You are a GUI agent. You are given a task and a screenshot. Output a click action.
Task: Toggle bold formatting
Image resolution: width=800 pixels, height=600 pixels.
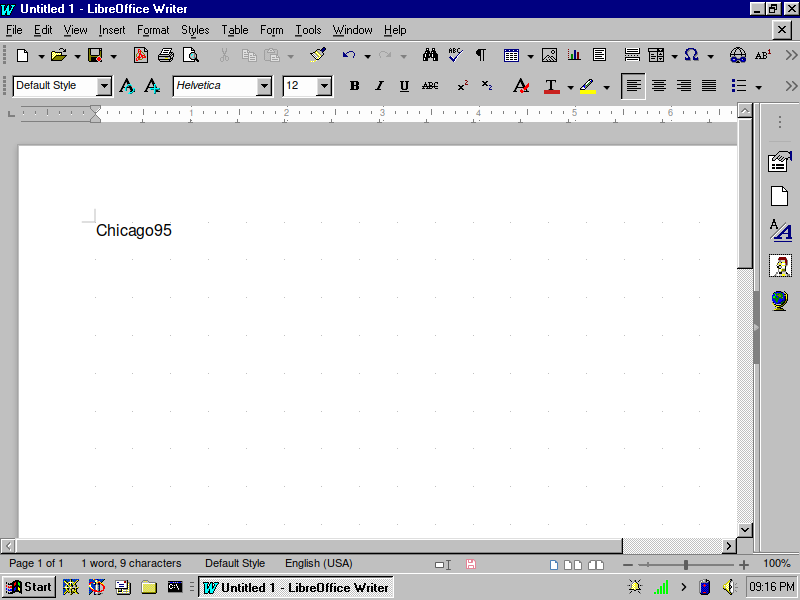click(x=354, y=86)
